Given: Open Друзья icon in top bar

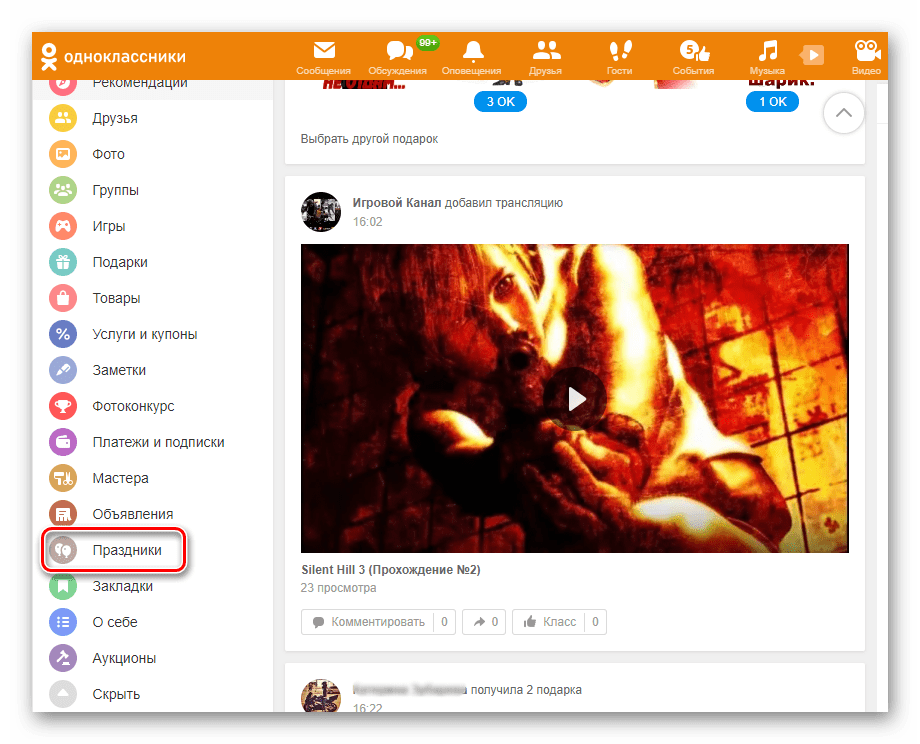Looking at the screenshot, I should click(x=546, y=50).
